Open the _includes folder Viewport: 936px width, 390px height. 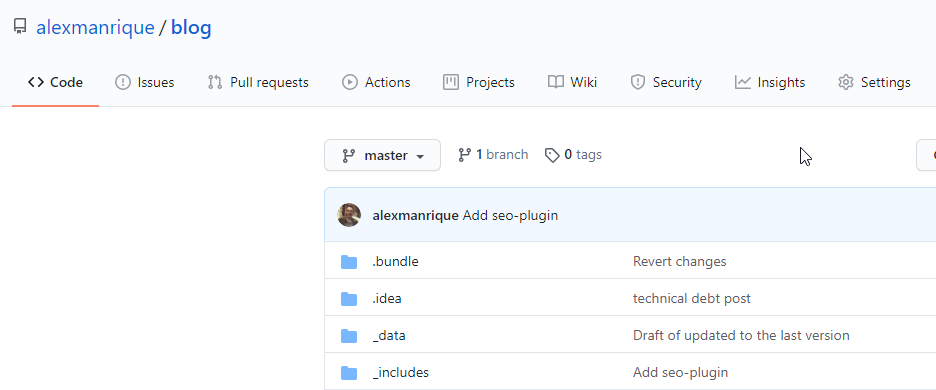pos(401,373)
